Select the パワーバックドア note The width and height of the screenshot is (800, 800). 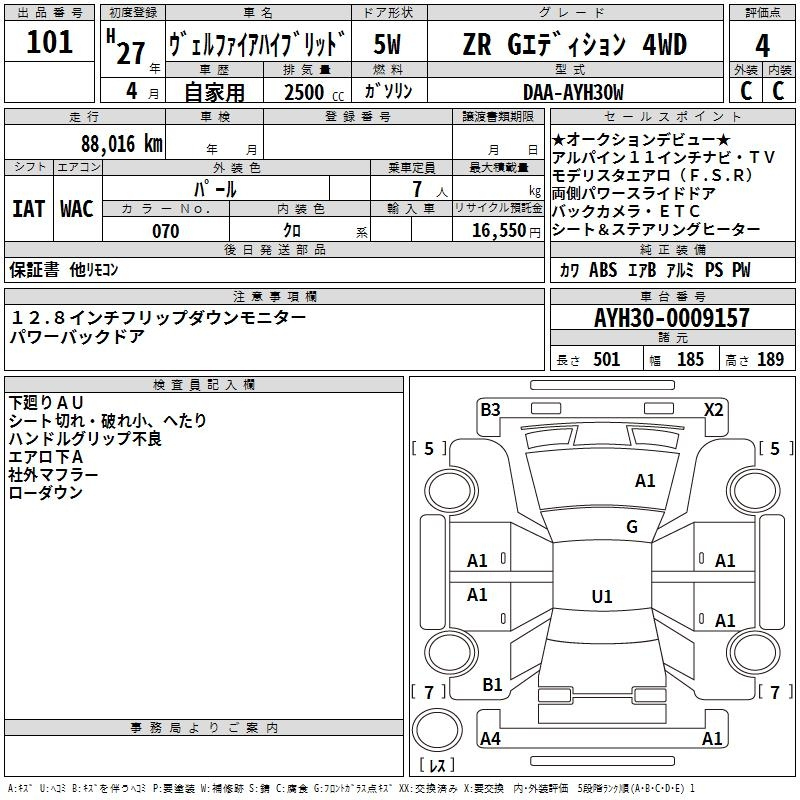pos(77,337)
